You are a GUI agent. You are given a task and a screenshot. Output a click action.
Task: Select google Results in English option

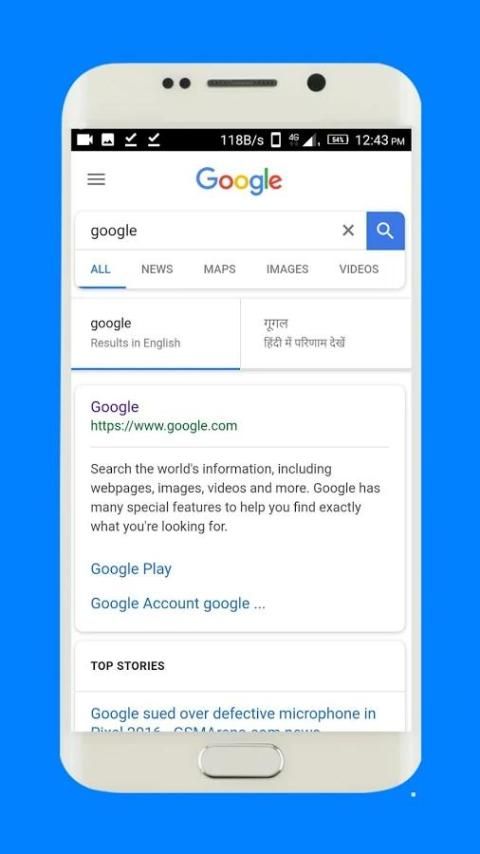[x=155, y=333]
